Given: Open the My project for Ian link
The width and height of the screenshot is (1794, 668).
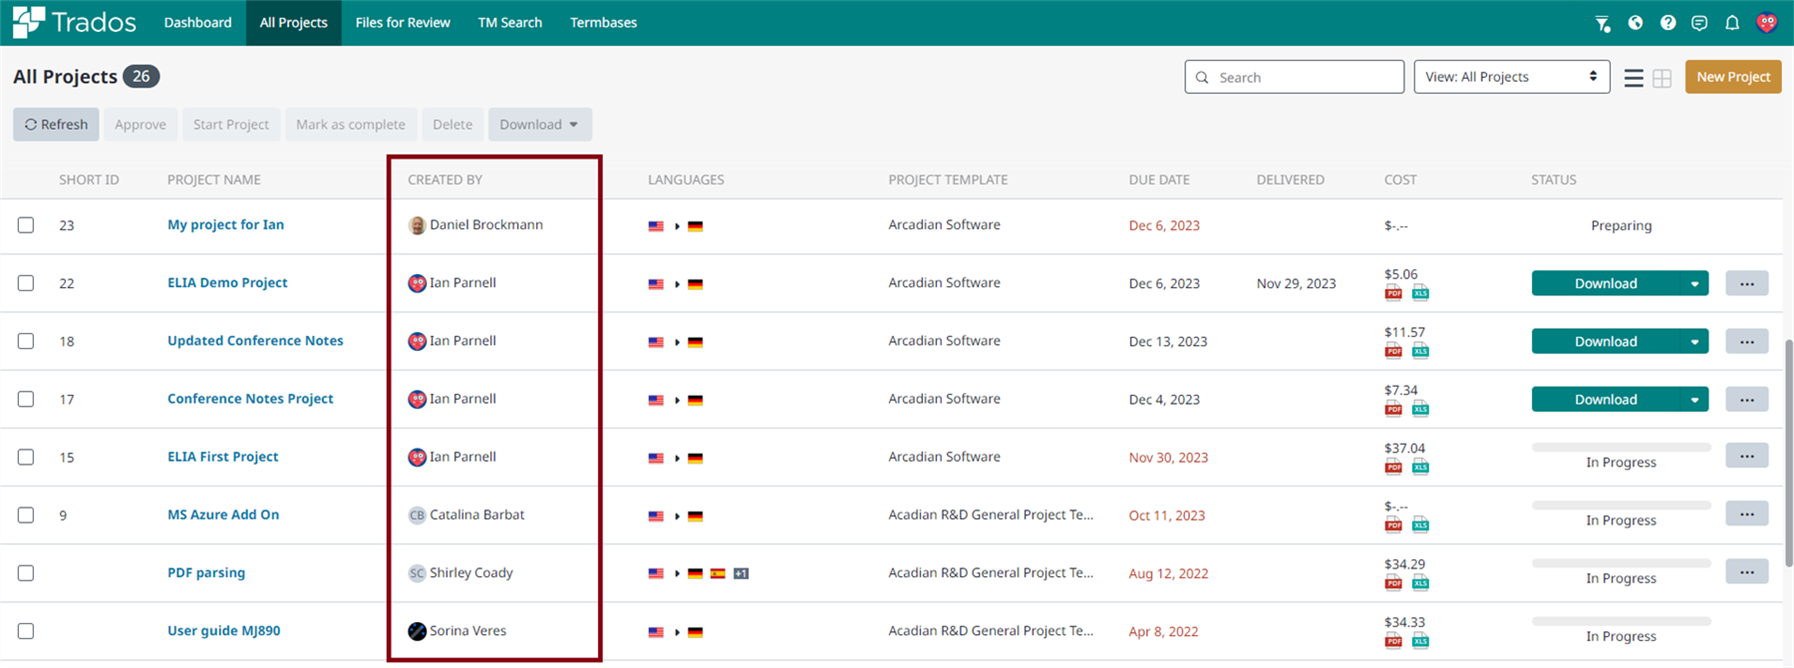Looking at the screenshot, I should 226,225.
